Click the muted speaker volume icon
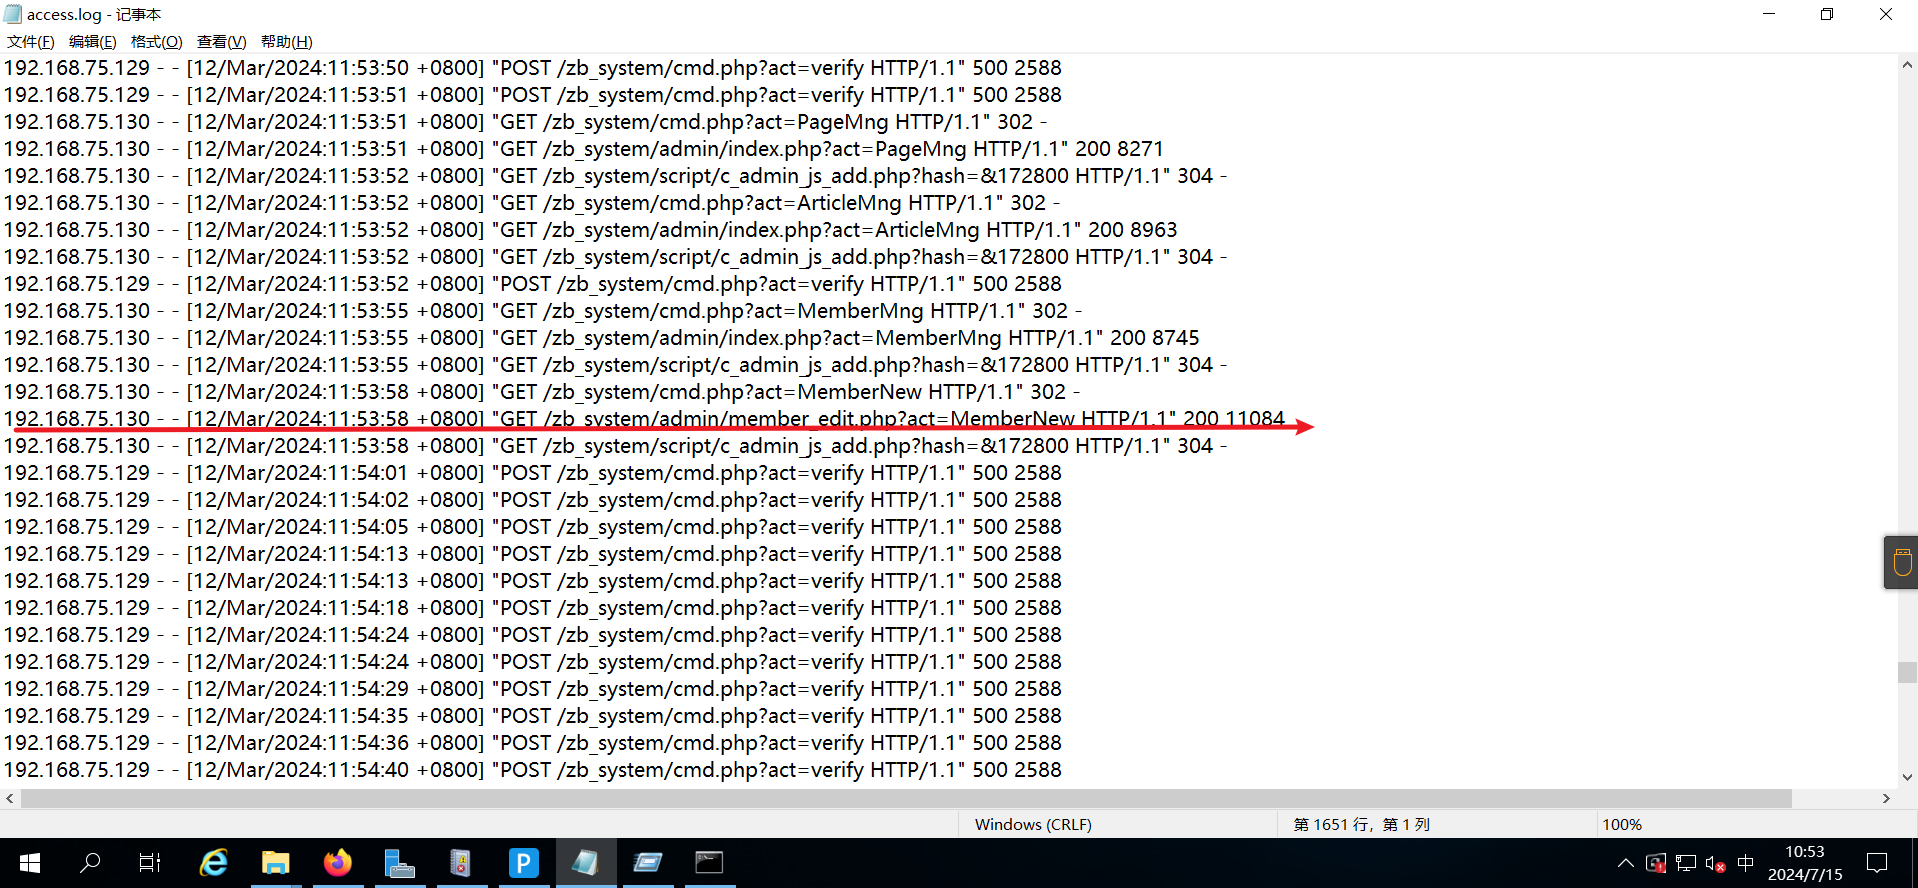The width and height of the screenshot is (1918, 888). (1715, 863)
